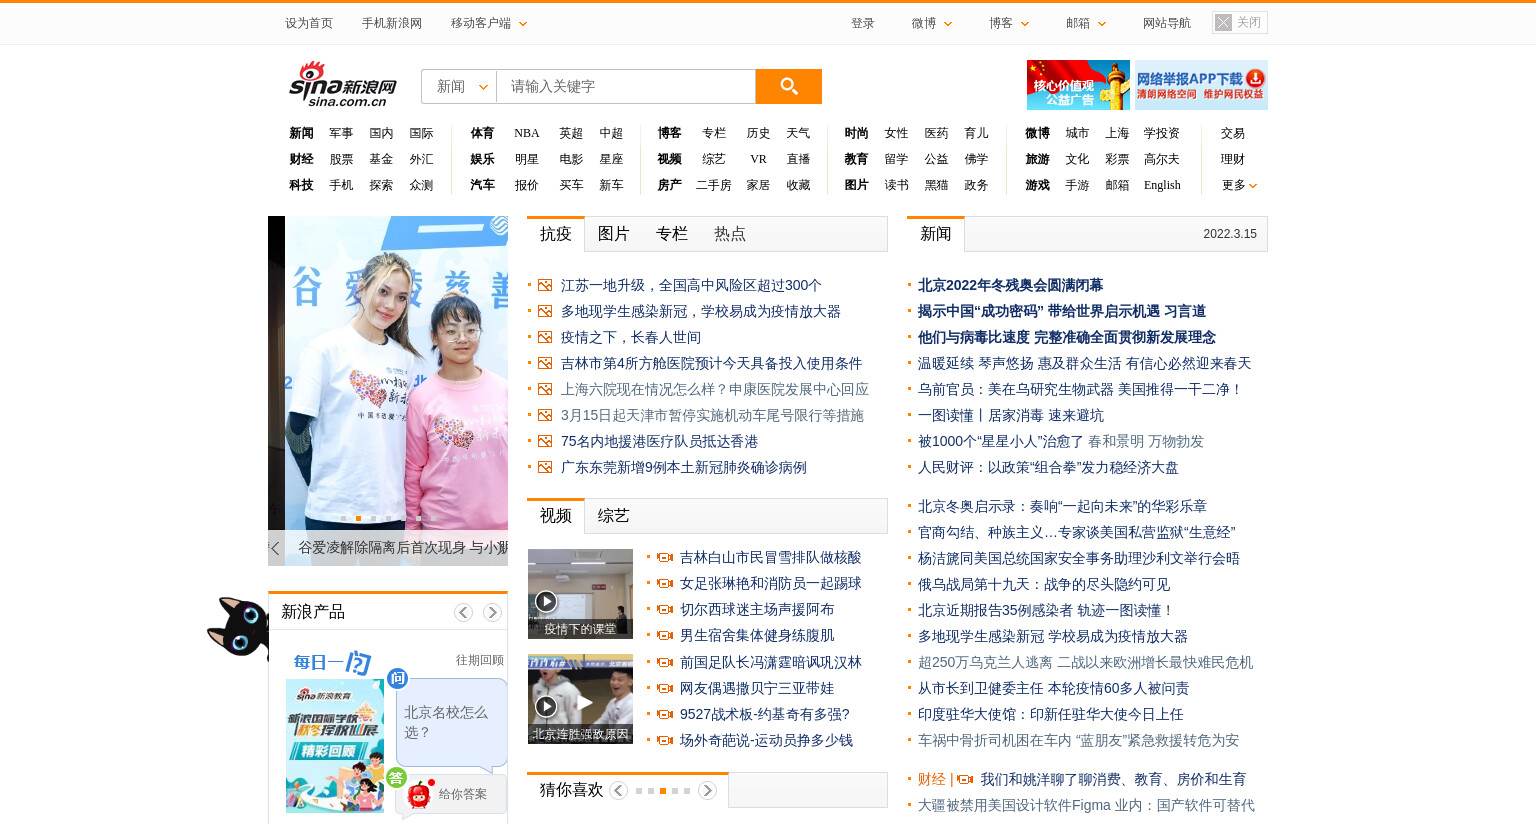Click the red robot 给你答案 icon

pyautogui.click(x=420, y=794)
